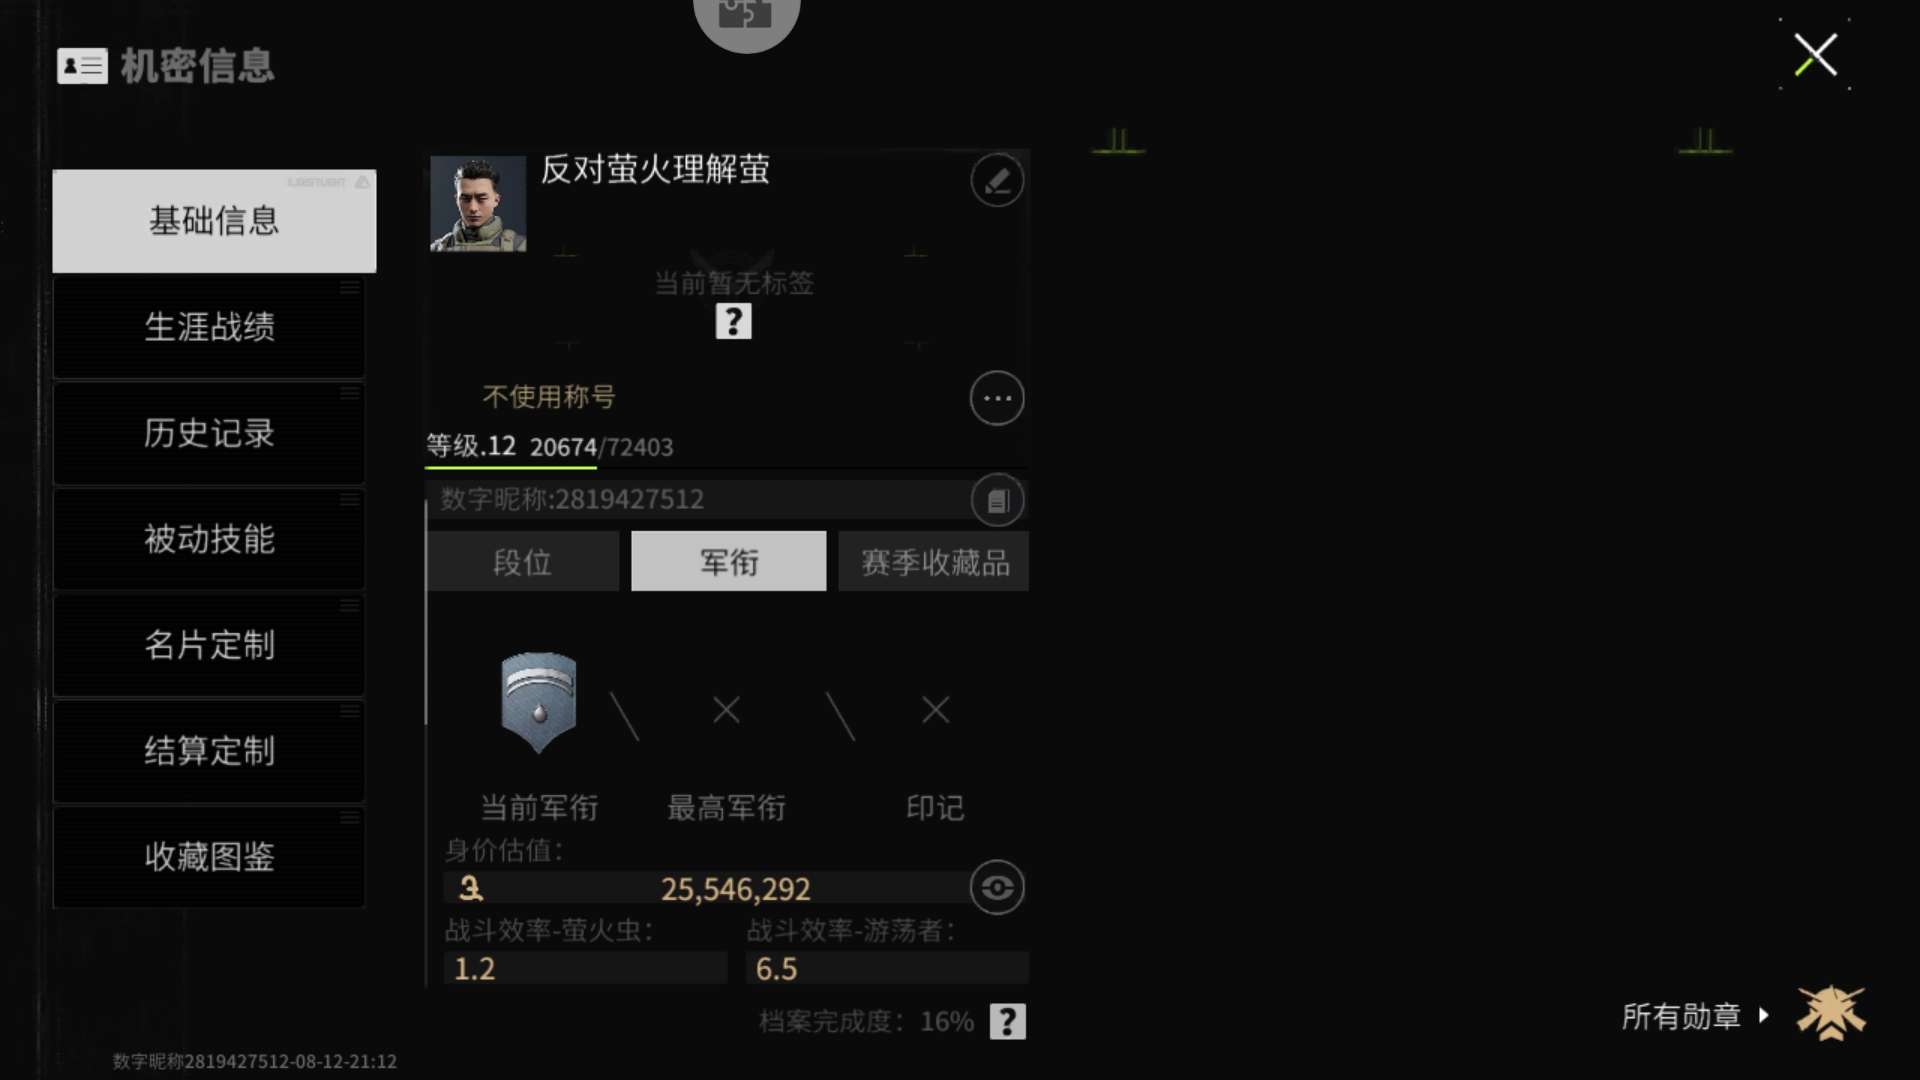Open the 赛季收藏品 tab
Viewport: 1920px width, 1080px height.
(x=934, y=561)
